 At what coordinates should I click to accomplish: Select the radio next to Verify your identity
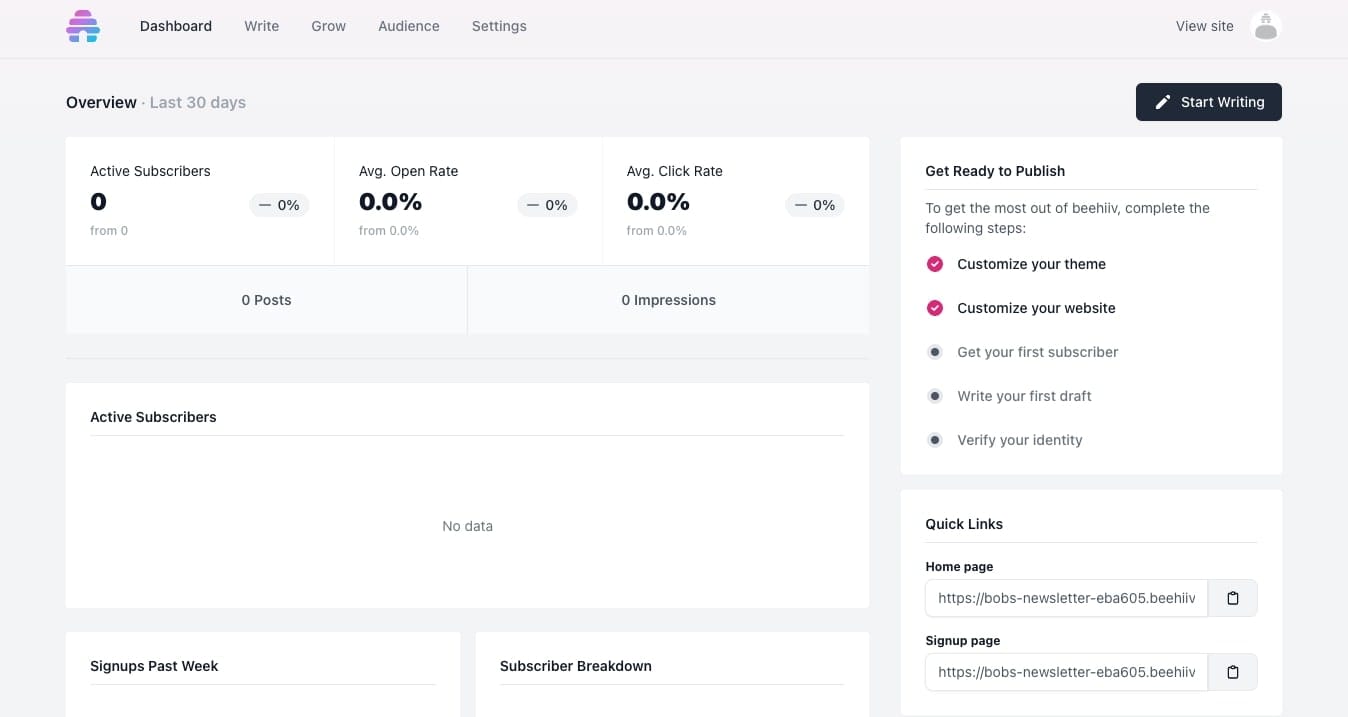click(934, 440)
